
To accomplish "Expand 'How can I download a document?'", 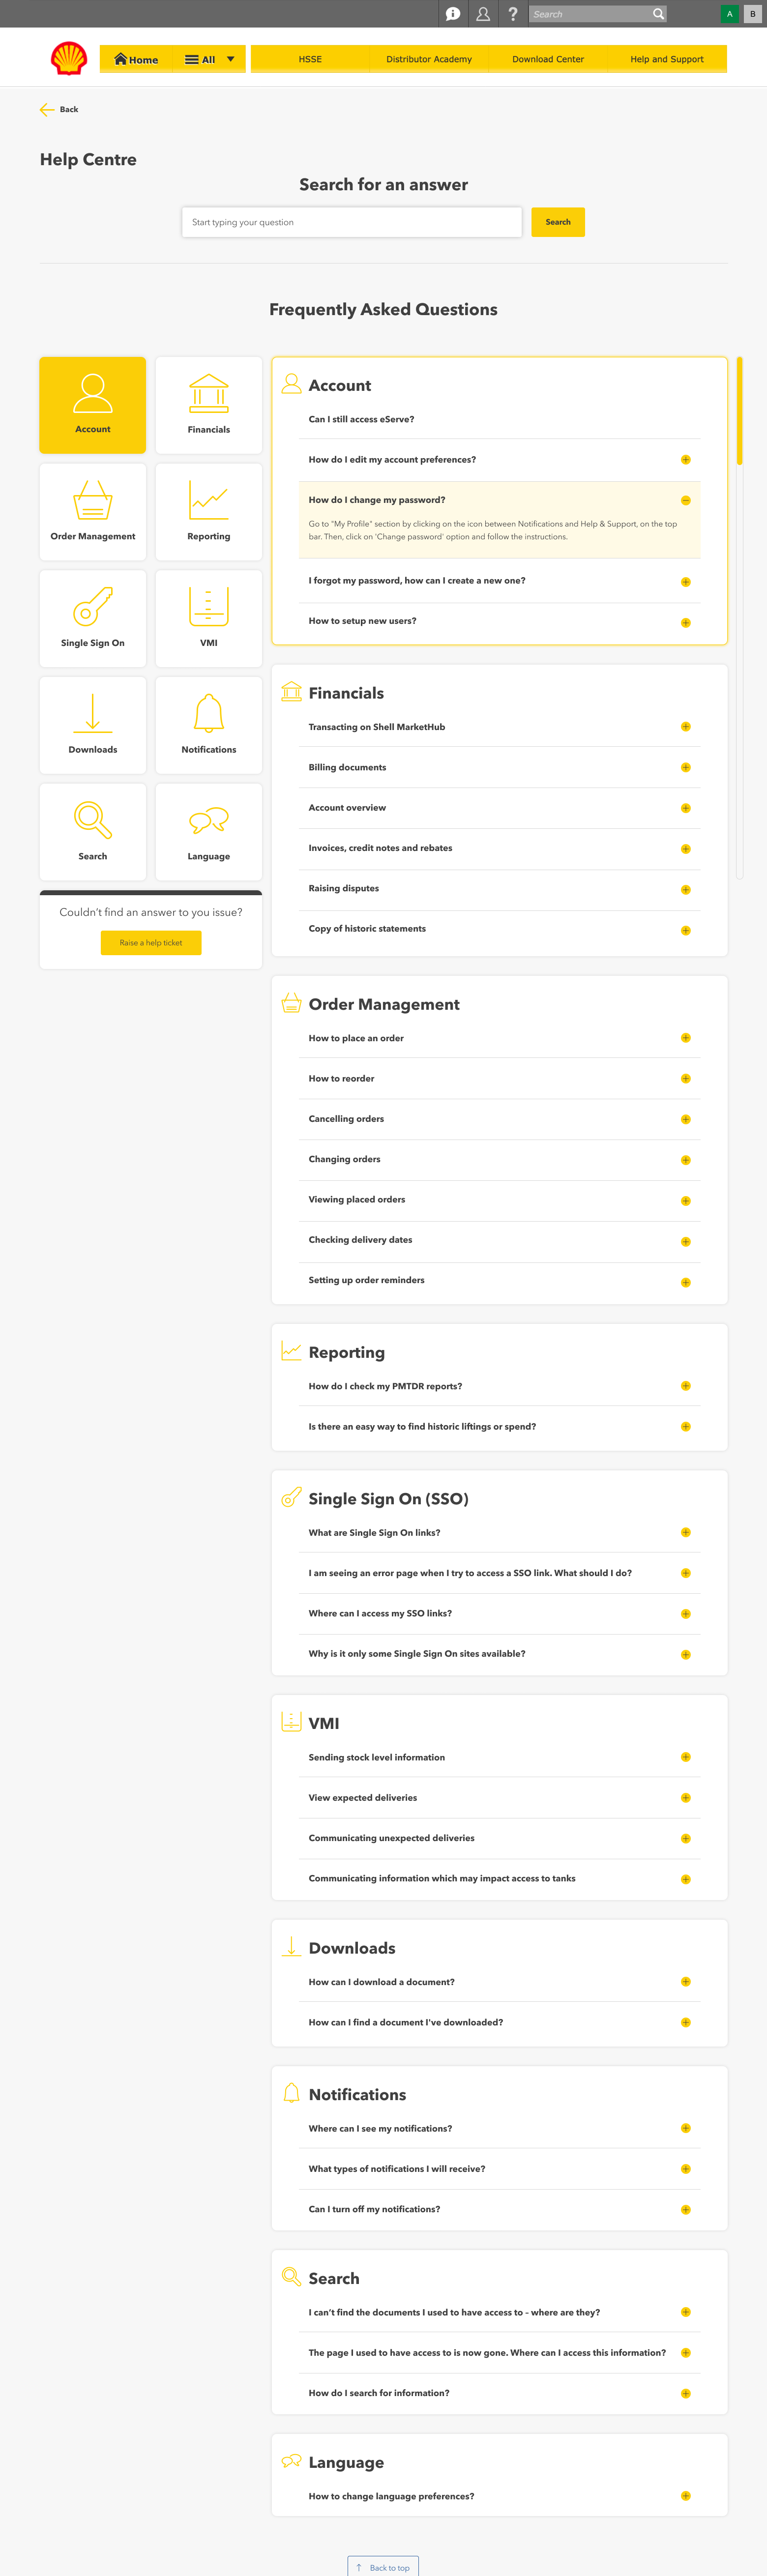I will point(685,1982).
